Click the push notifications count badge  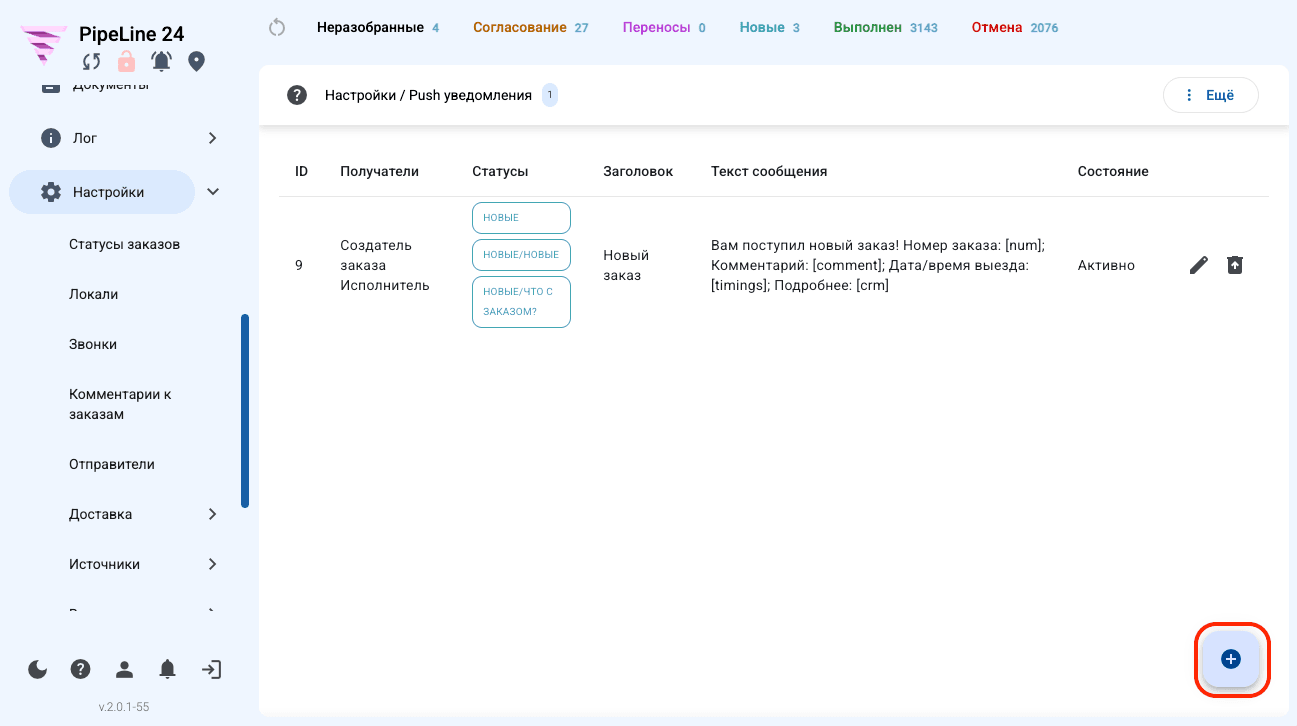550,95
